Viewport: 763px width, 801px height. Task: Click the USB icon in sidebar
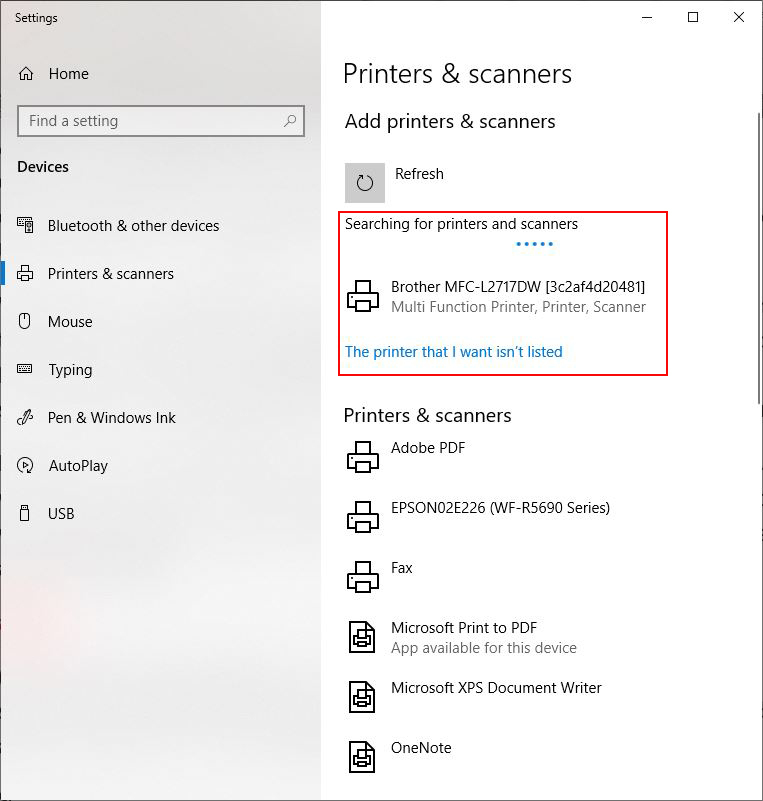pyautogui.click(x=25, y=513)
